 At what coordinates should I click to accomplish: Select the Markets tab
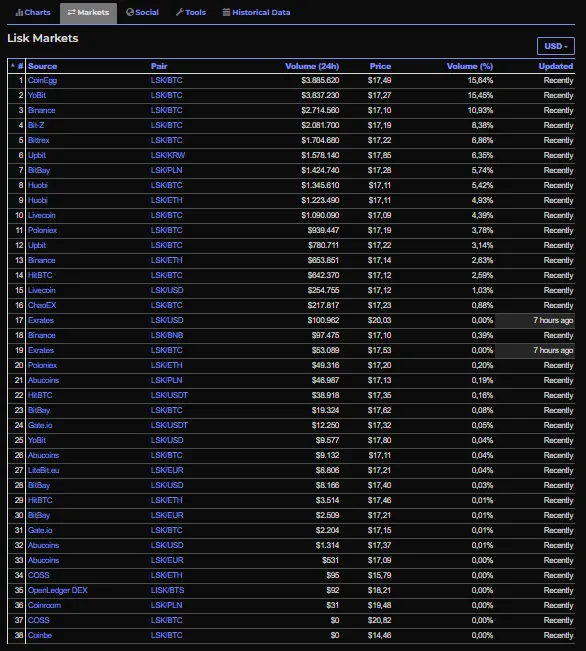click(x=88, y=12)
